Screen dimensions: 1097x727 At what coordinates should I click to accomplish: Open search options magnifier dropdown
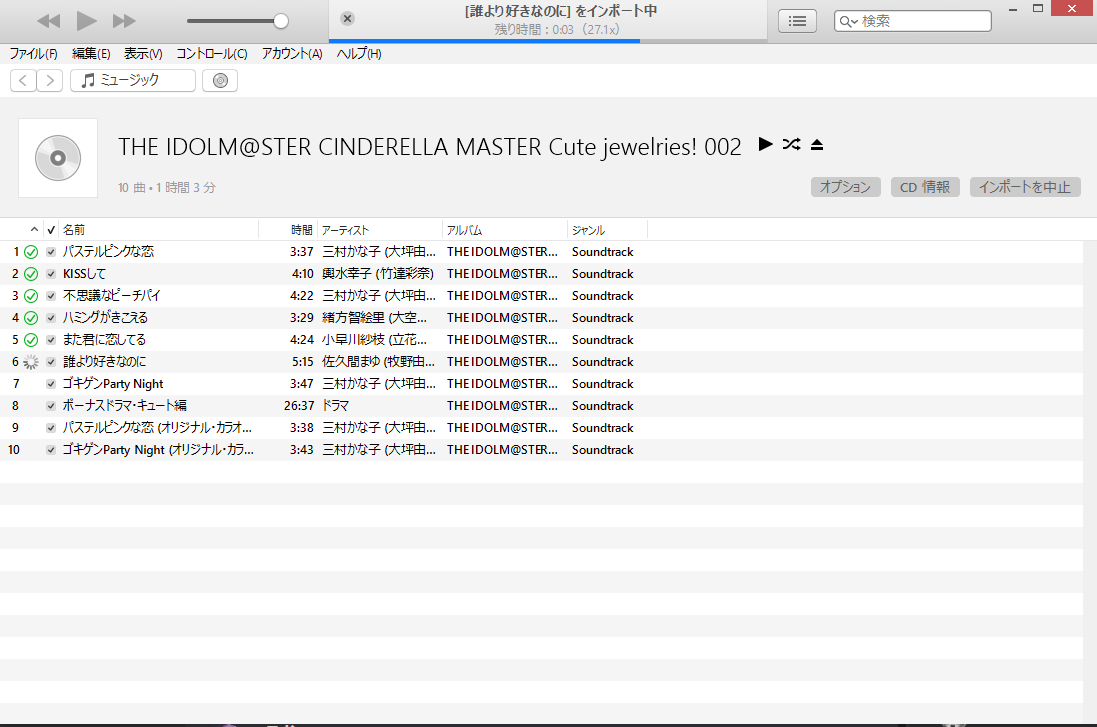848,22
